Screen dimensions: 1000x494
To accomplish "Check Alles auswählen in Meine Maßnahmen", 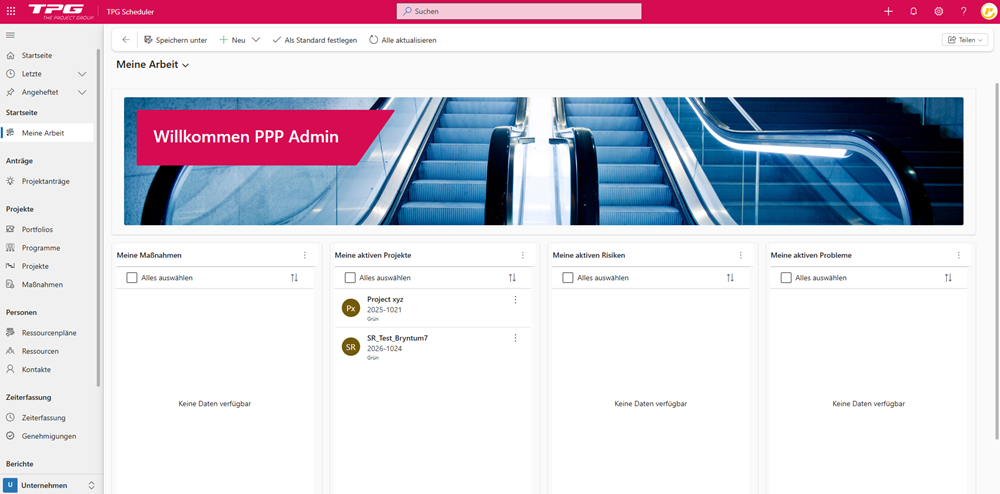I will coord(132,278).
